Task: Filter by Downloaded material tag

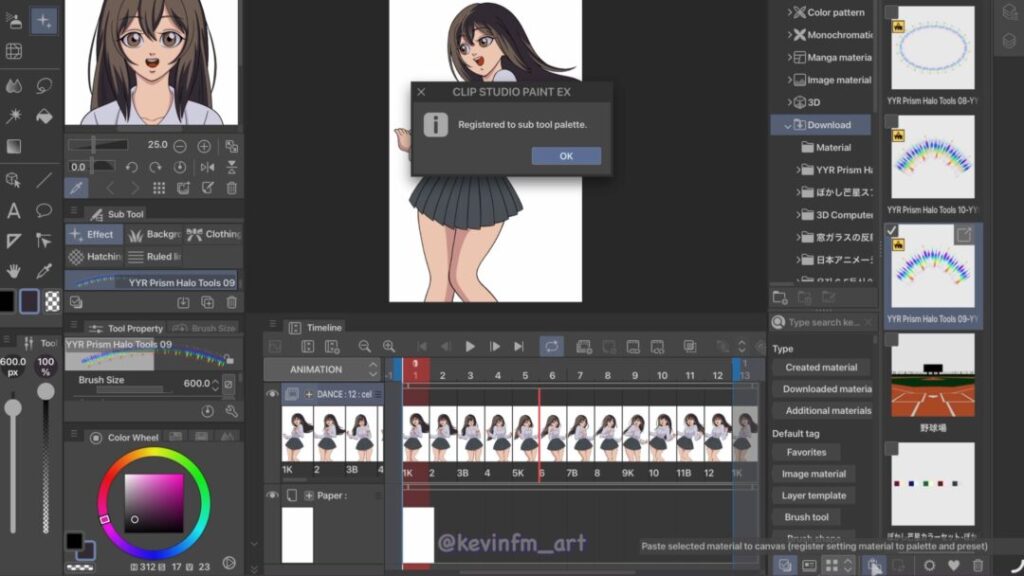Action: [824, 389]
